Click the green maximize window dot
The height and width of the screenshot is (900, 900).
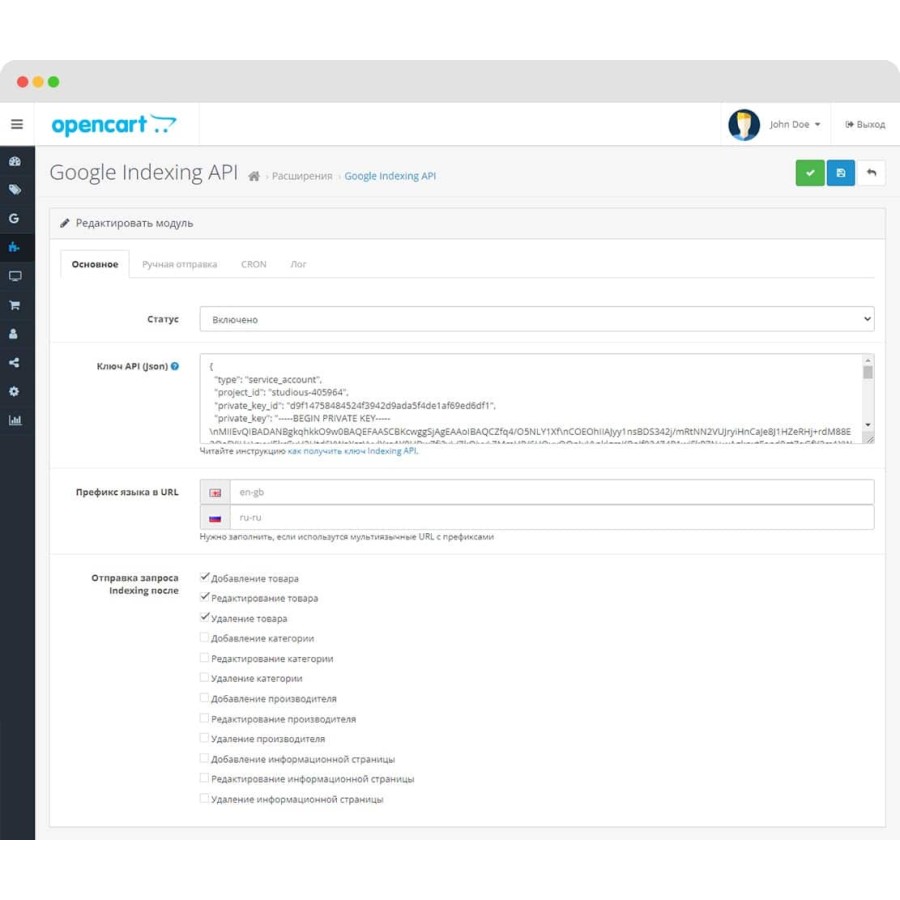[53, 82]
